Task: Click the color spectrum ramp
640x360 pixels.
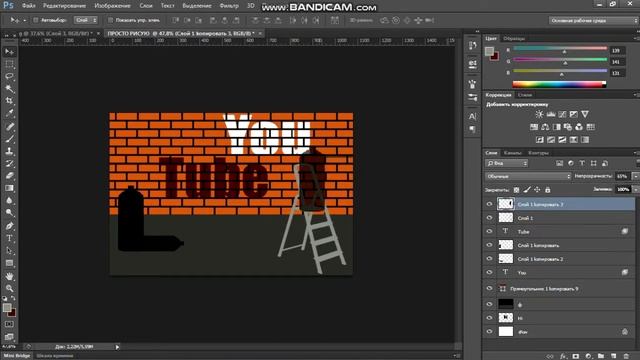Action: [x=559, y=84]
